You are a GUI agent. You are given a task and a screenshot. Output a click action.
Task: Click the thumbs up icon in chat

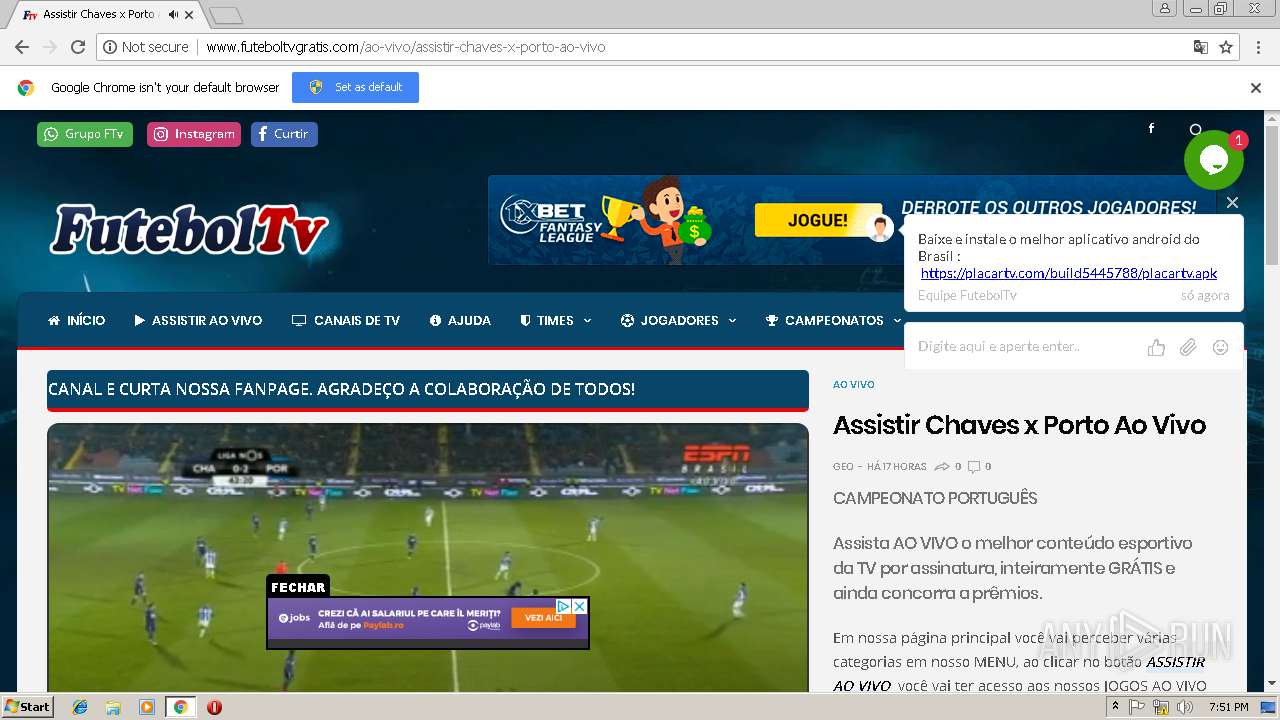pyautogui.click(x=1157, y=347)
